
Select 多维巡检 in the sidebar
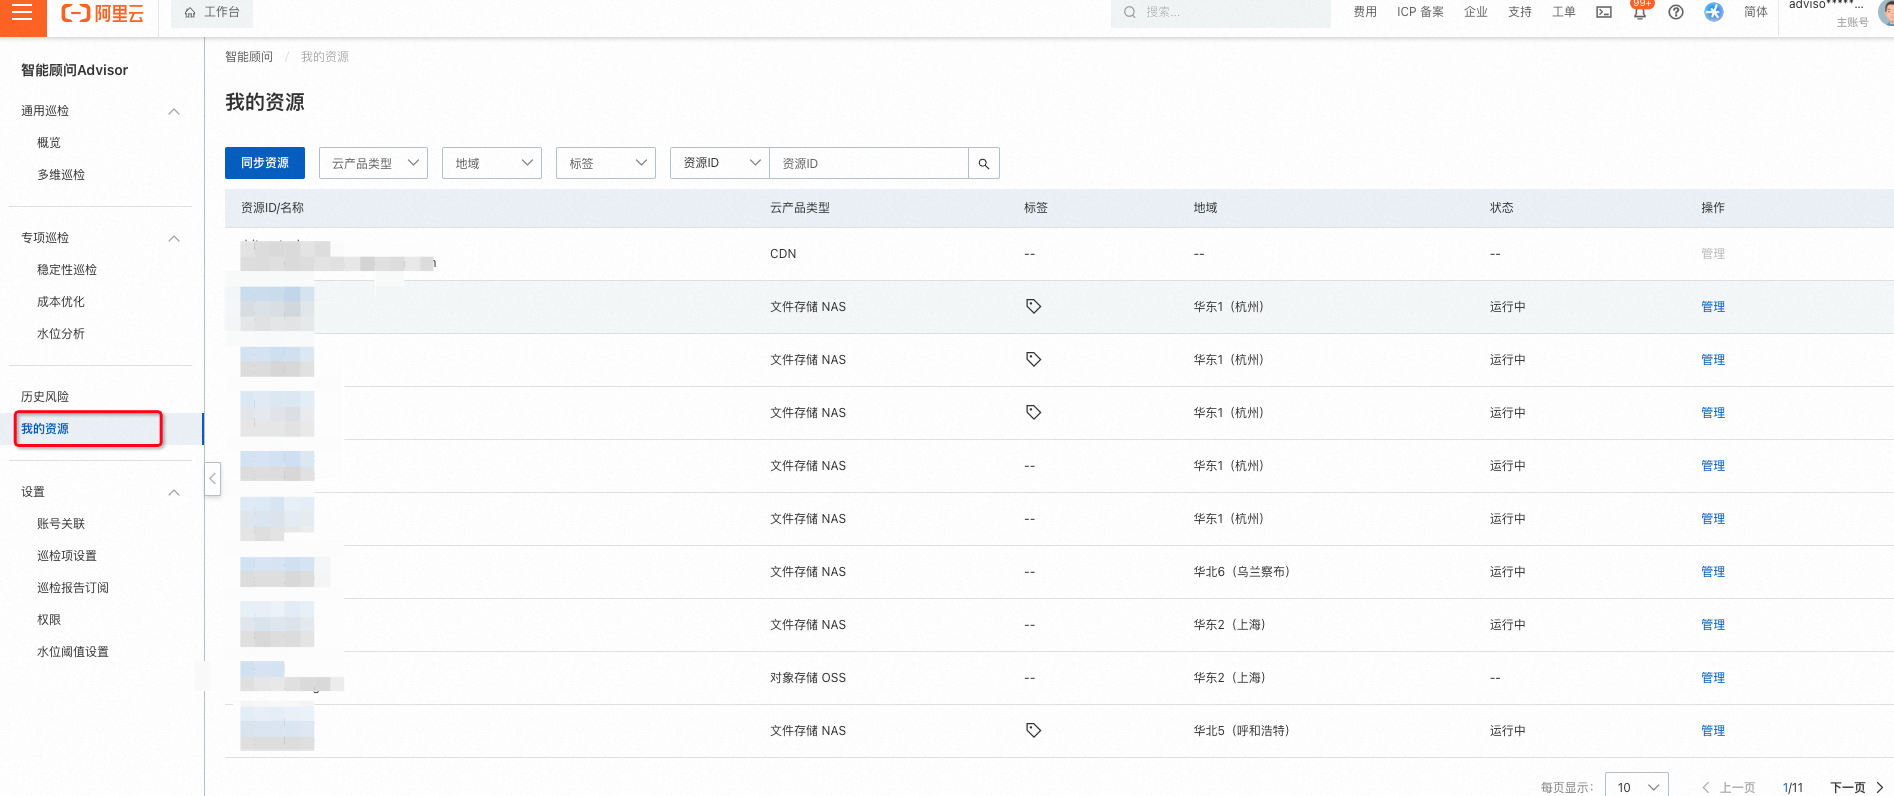[x=61, y=175]
